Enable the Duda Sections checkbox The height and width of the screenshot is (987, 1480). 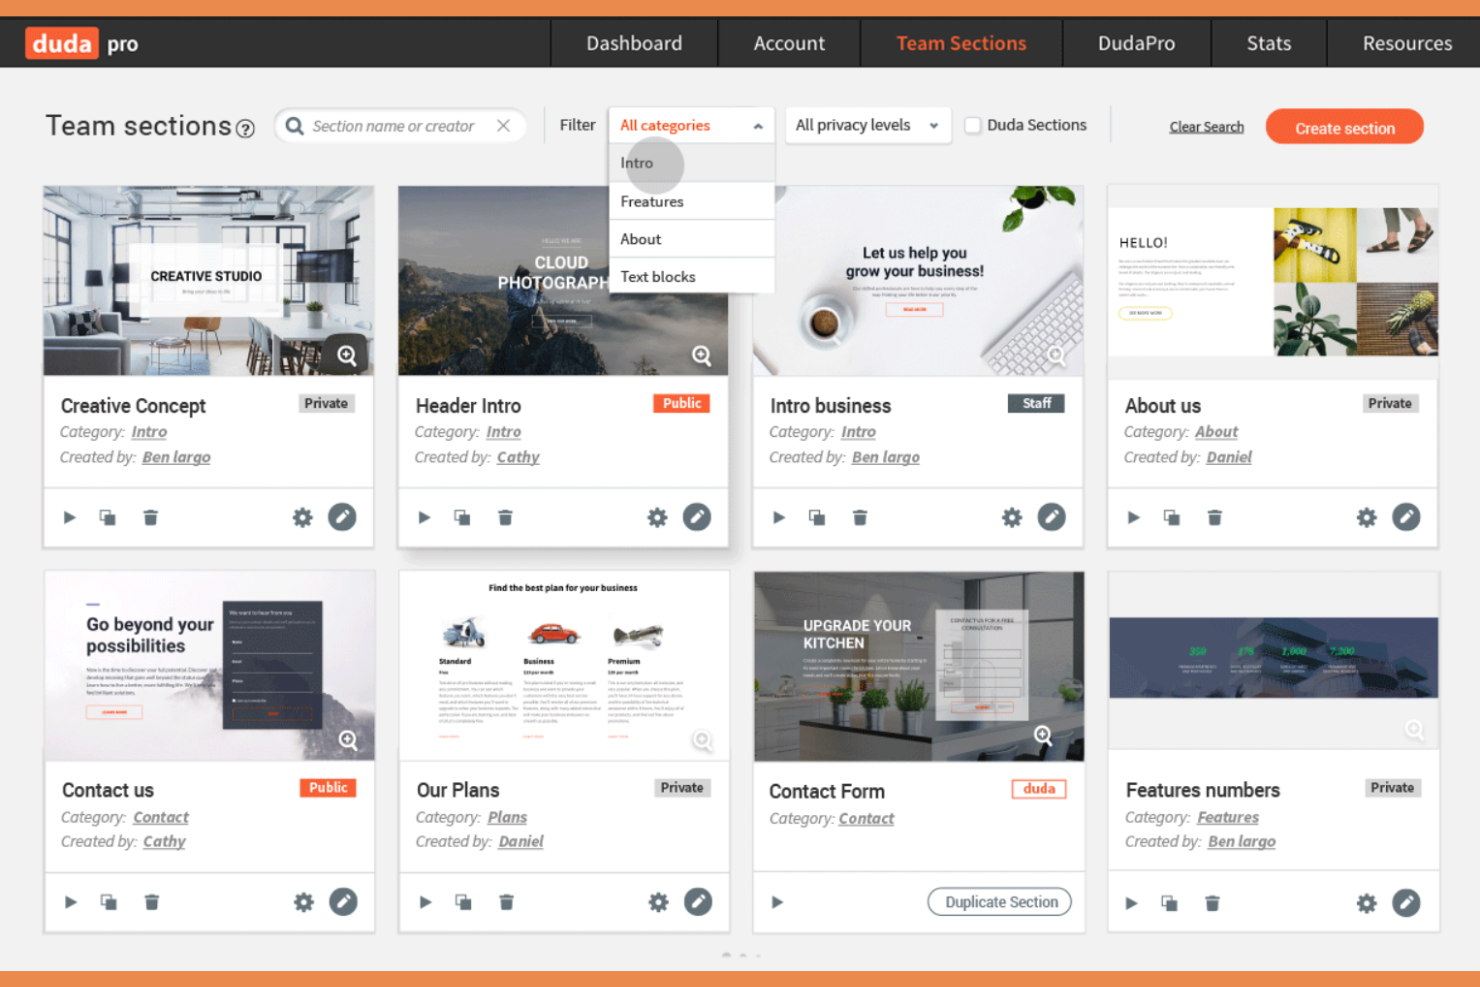click(972, 126)
